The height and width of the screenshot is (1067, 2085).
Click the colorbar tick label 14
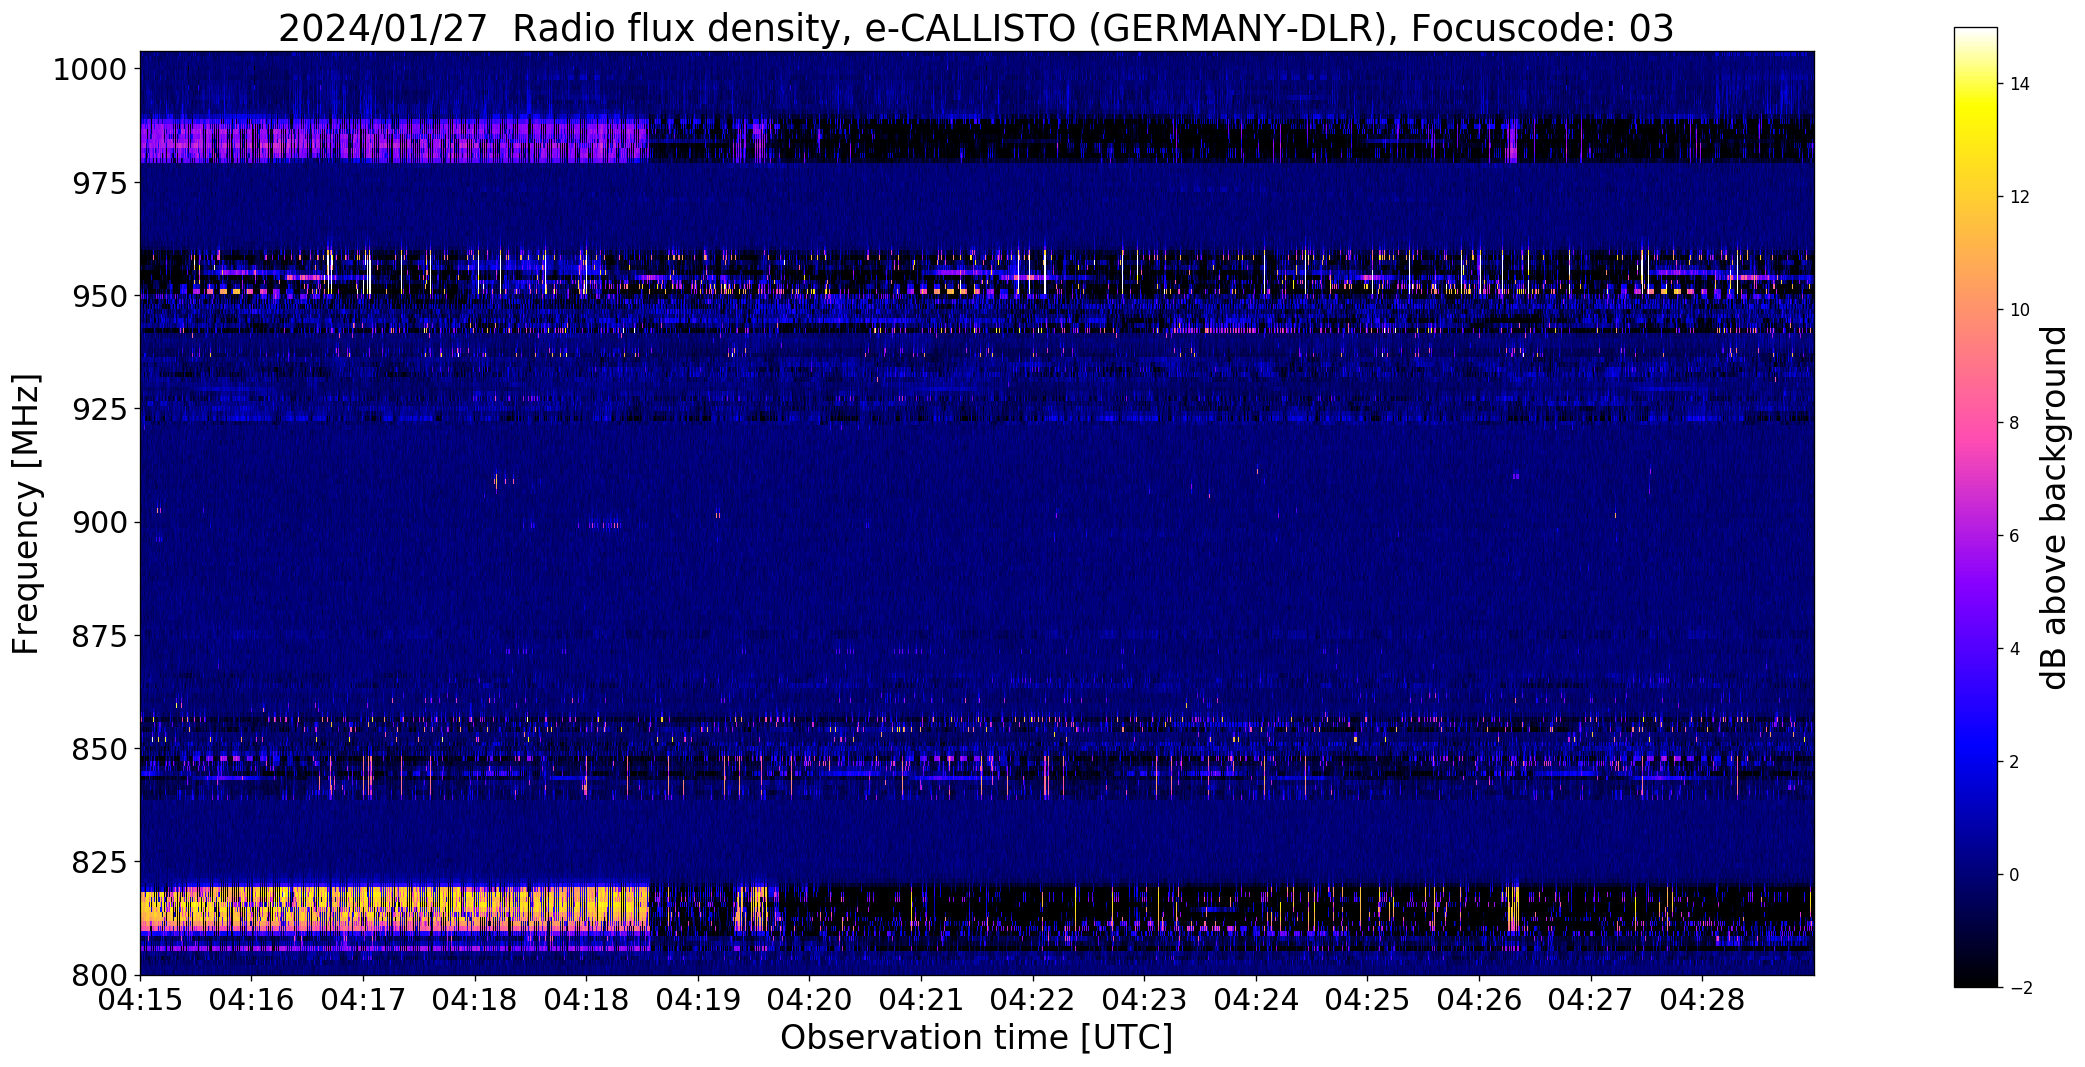[x=2020, y=84]
